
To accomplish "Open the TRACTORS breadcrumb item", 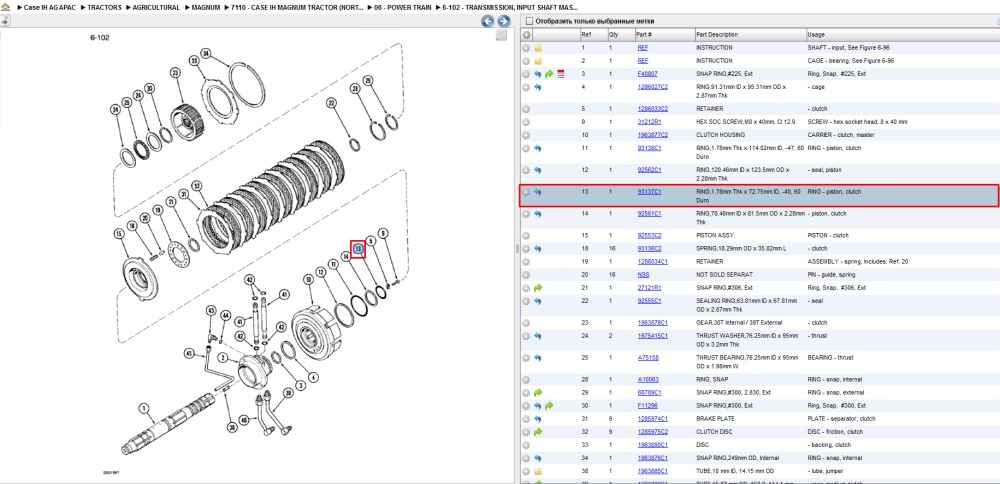I will point(105,7).
